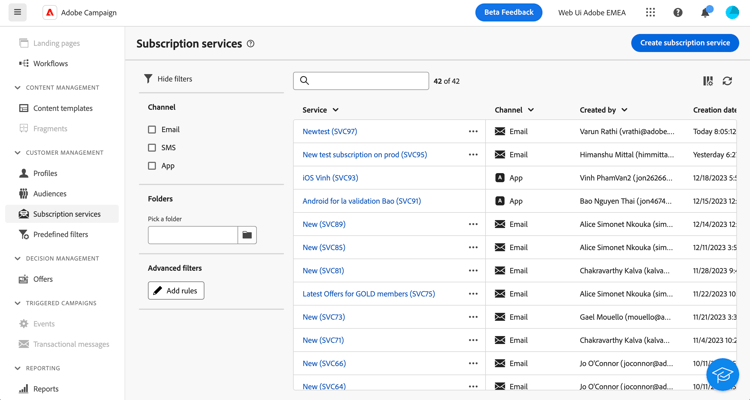Open the hamburger navigation menu
The height and width of the screenshot is (400, 750).
(x=18, y=12)
